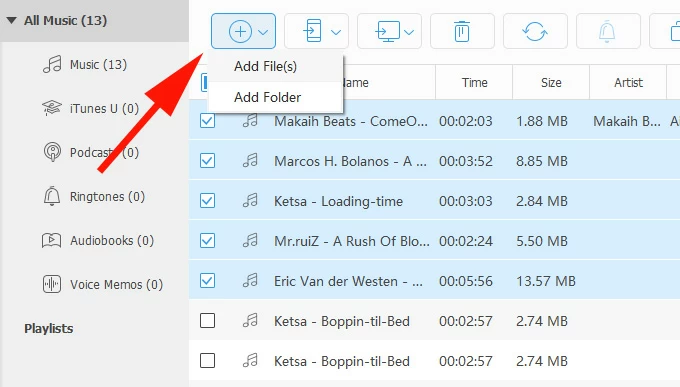Screen dimensions: 680x387
Task: Click the Export to Device phone icon
Action: 312,31
